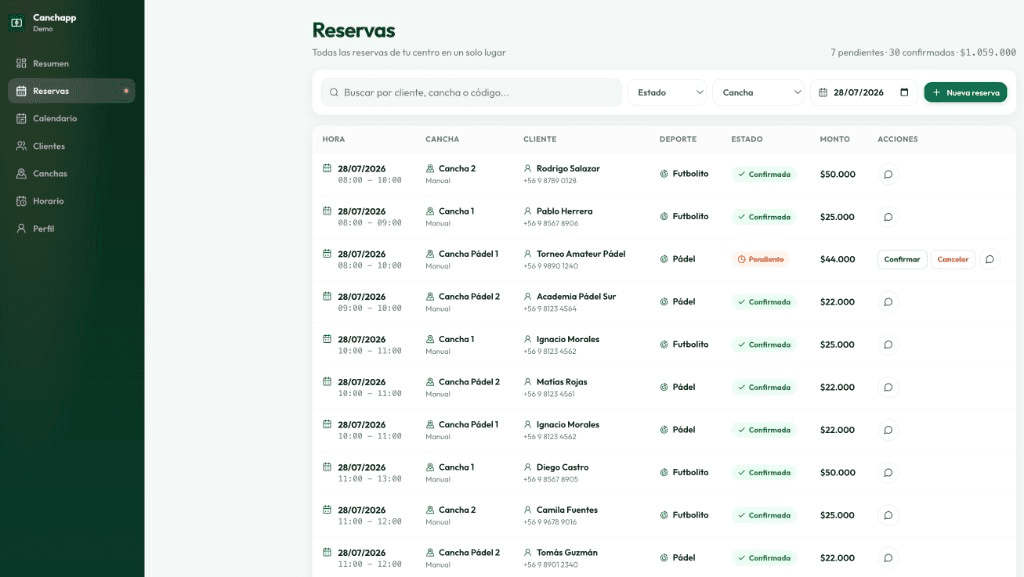The height and width of the screenshot is (577, 1024).
Task: Click court icon beside Cancha Pádel 1 at 08:00
Action: (x=430, y=254)
